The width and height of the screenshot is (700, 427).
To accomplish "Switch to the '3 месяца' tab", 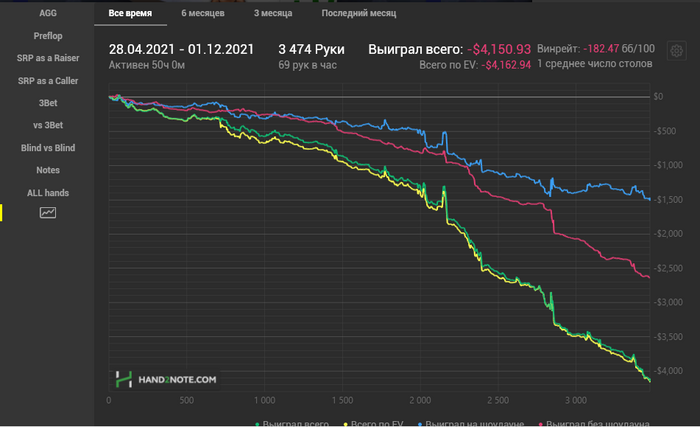I will (273, 13).
